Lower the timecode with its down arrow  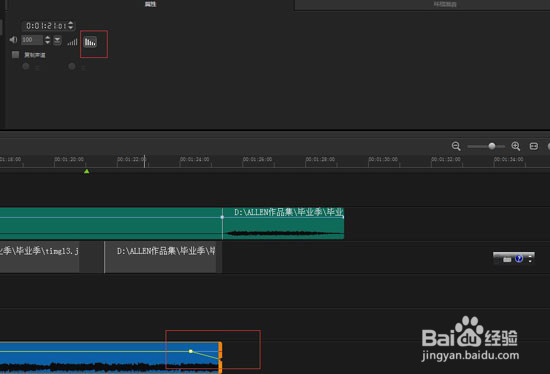71,28
